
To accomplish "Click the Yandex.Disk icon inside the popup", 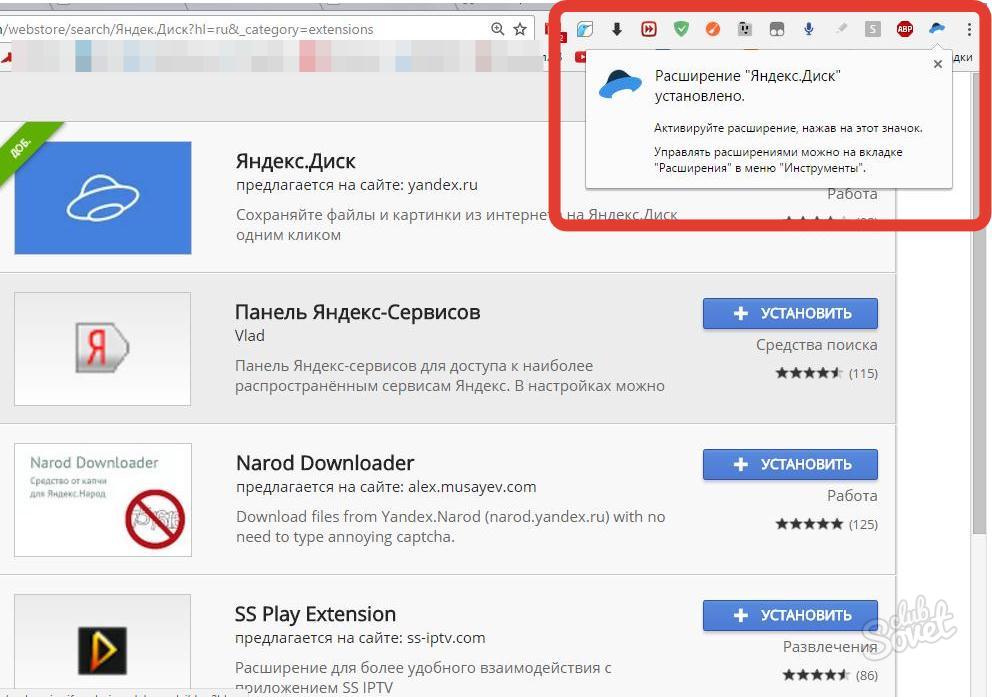I will (x=620, y=84).
